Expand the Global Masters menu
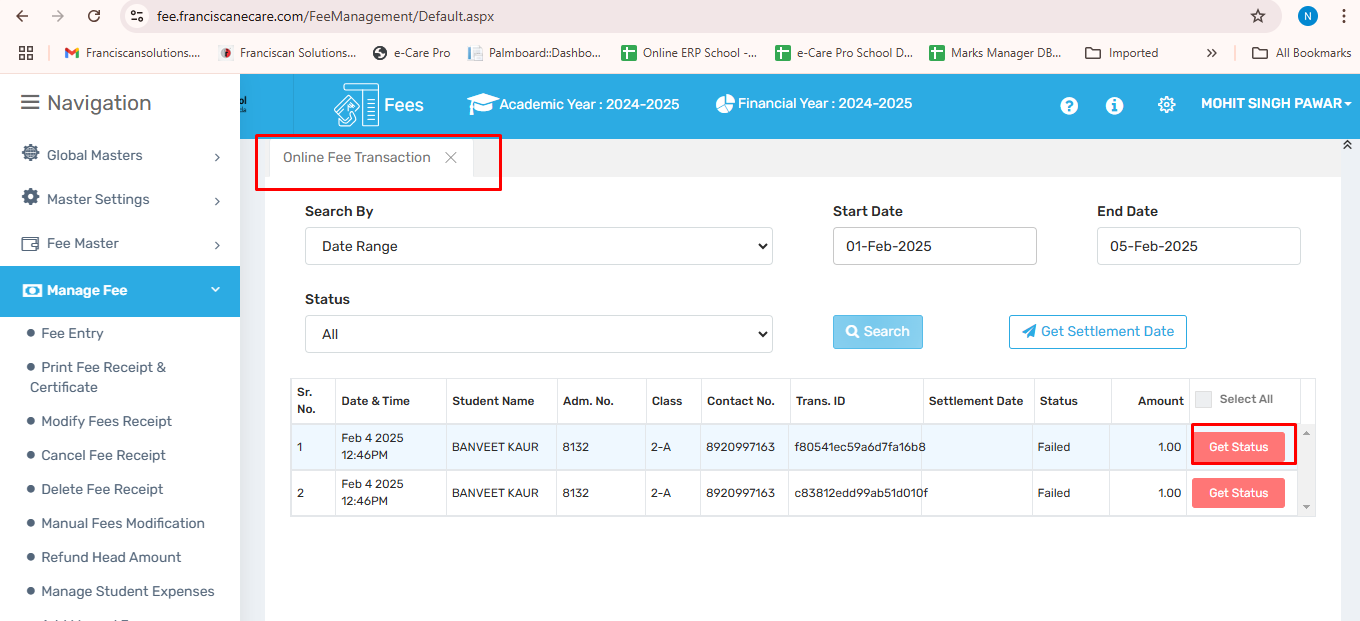Viewport: 1360px width, 621px height. point(120,155)
